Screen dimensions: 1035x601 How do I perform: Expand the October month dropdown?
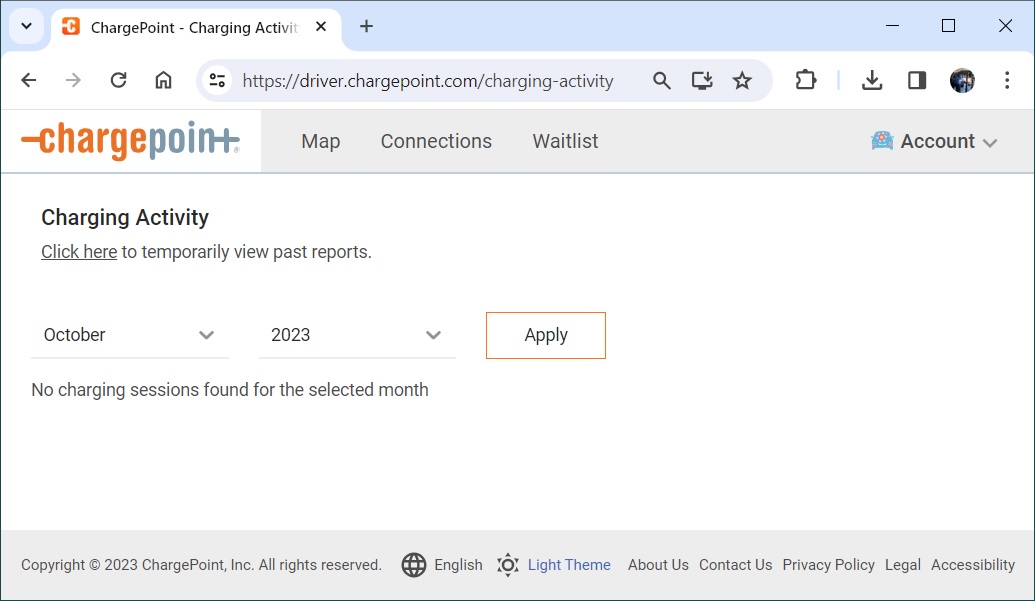[x=130, y=335]
